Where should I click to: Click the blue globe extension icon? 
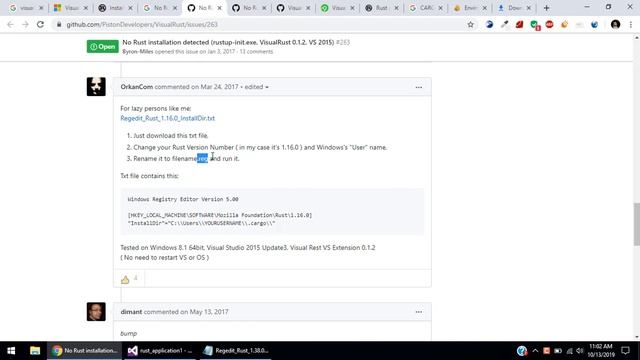pos(594,24)
